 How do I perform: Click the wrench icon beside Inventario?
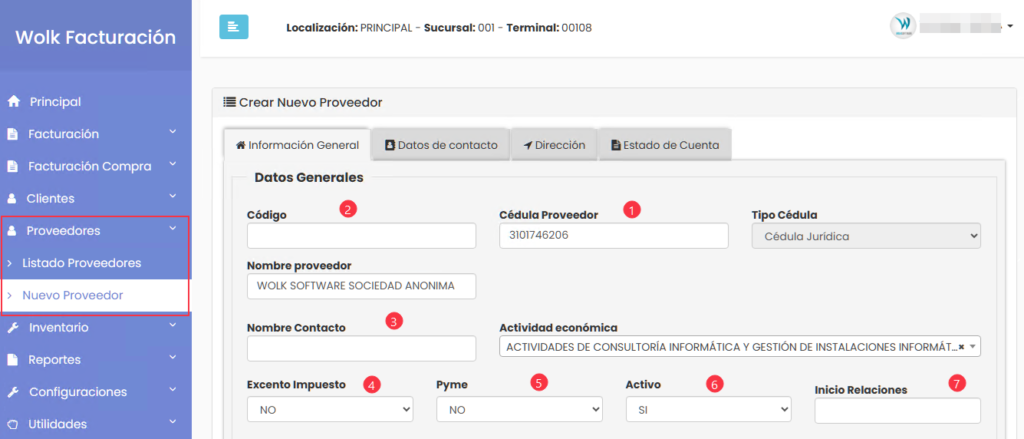(x=13, y=328)
